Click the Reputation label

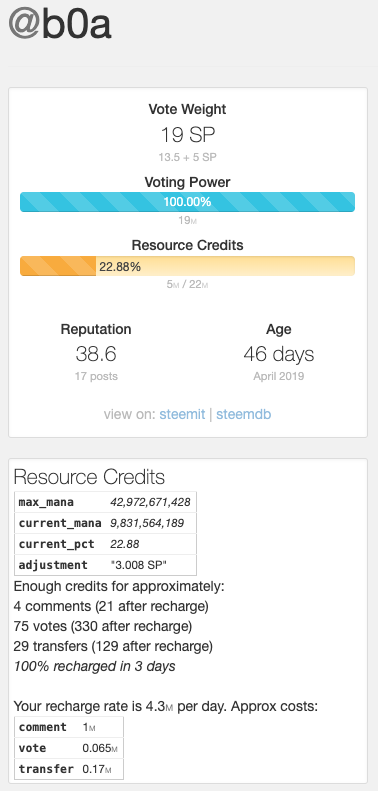(96, 329)
